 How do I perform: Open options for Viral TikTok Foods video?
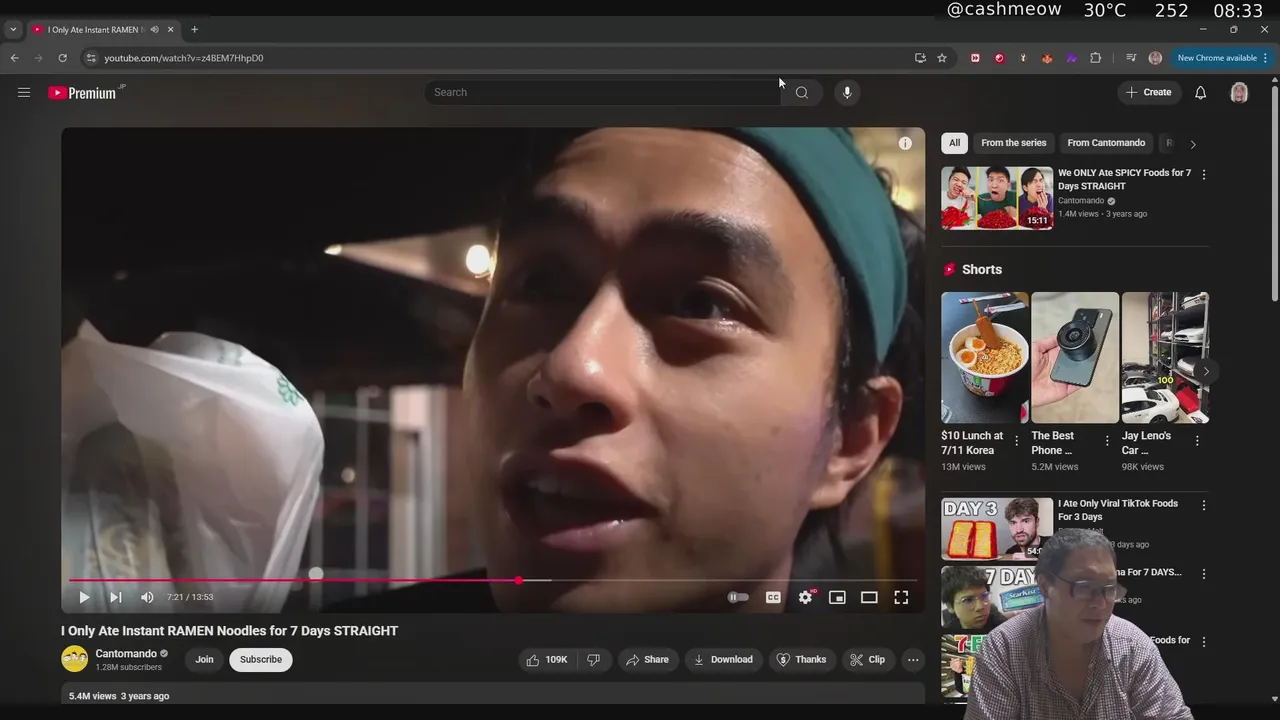coord(1203,506)
